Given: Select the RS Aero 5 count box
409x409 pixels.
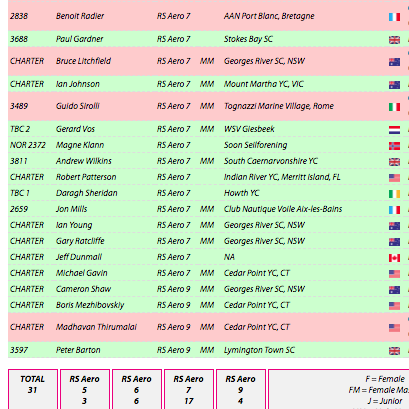Looking at the screenshot, I should pyautogui.click(x=85, y=389).
